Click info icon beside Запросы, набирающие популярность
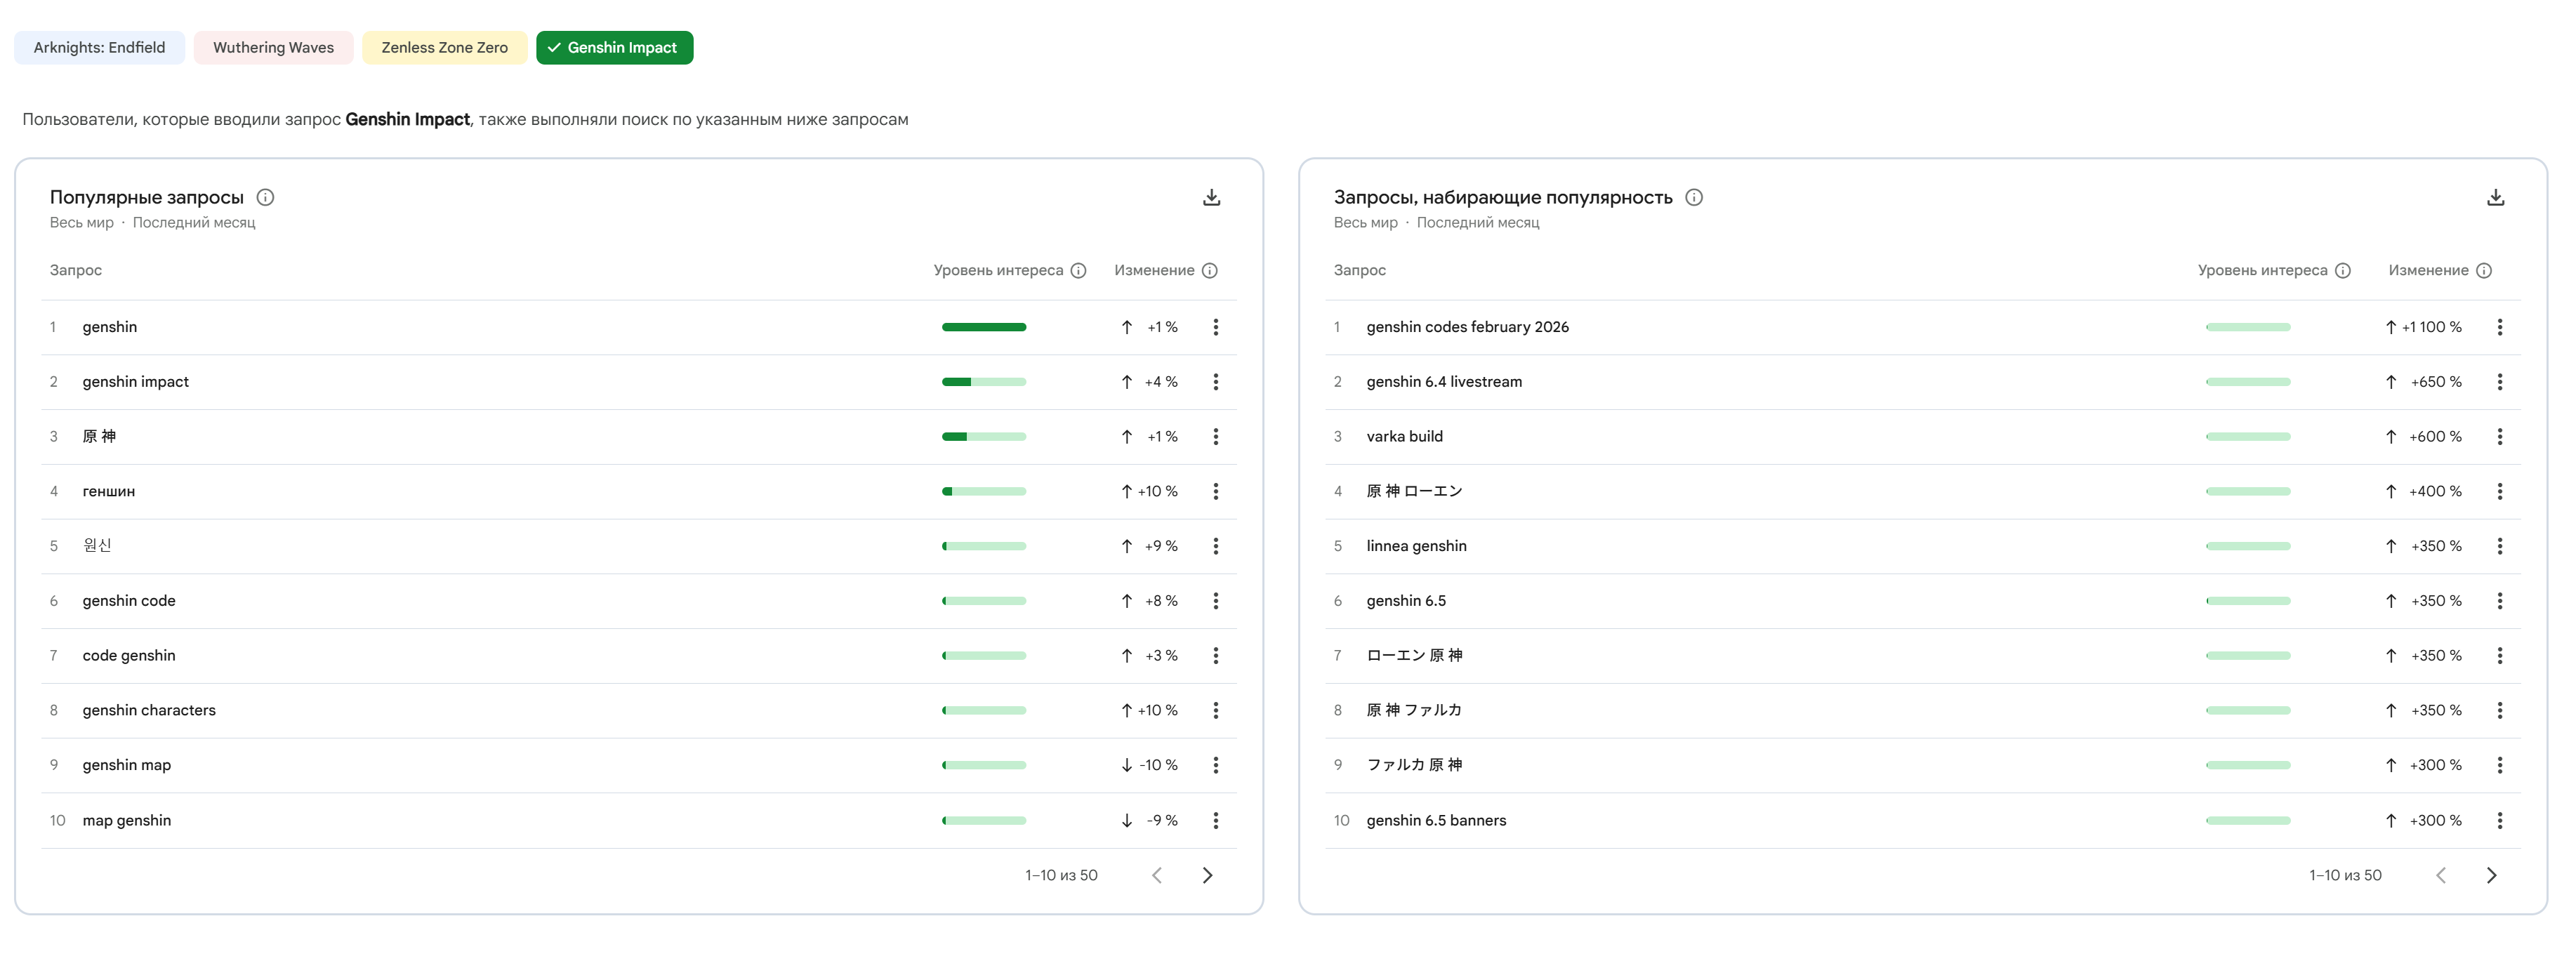This screenshot has height=961, width=2576. [1694, 197]
